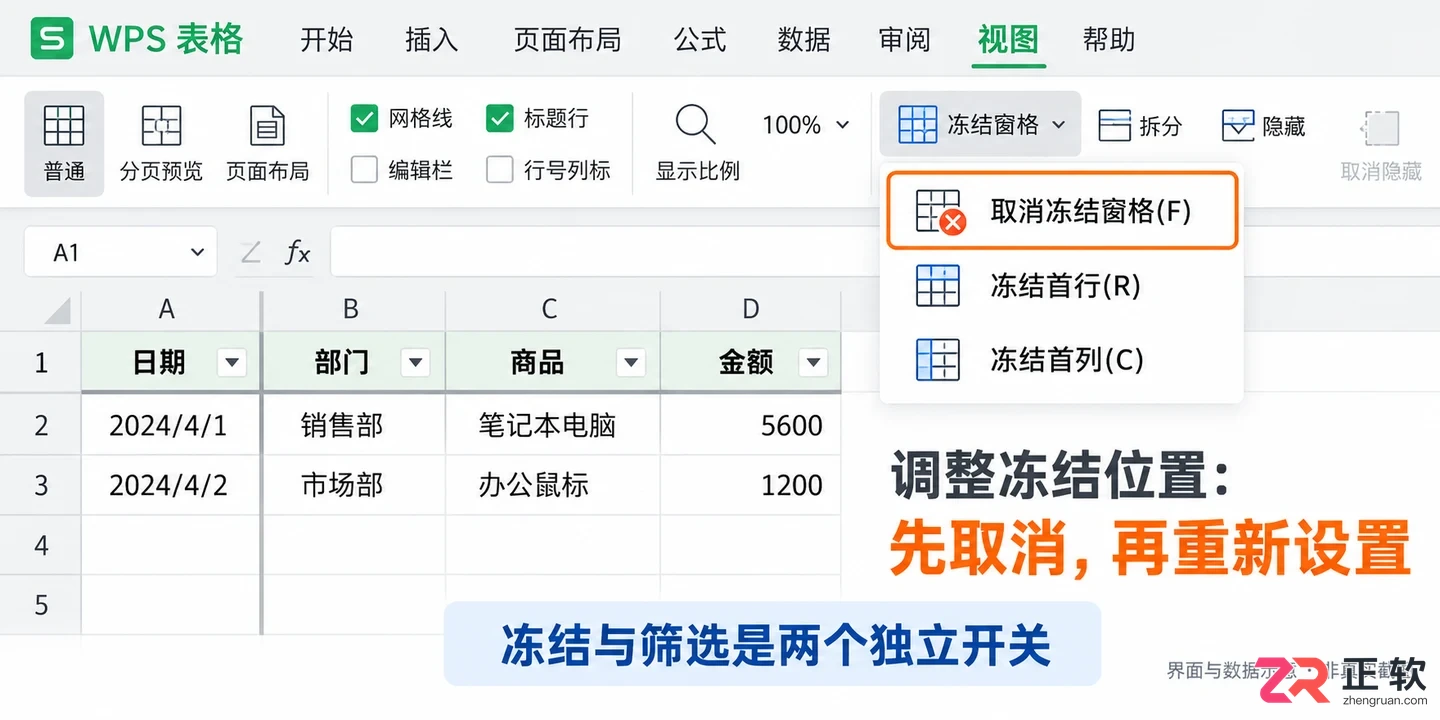Open the 部门 column filter arrow
Viewport: 1440px width, 720px height.
coord(416,363)
